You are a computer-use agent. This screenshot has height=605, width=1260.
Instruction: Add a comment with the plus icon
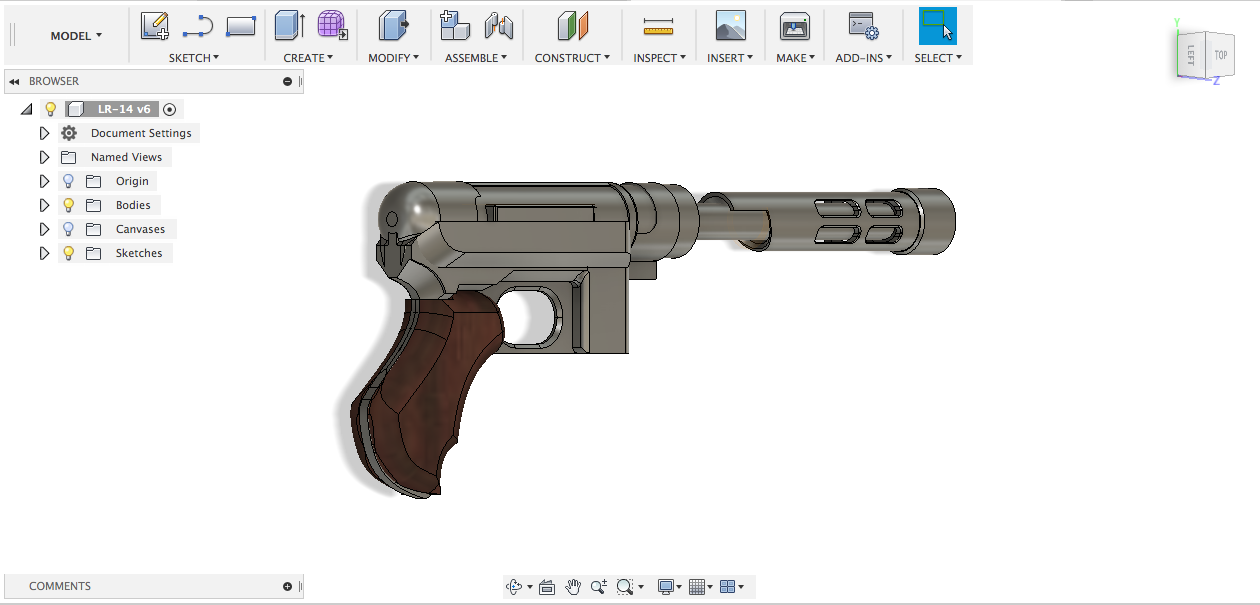point(288,586)
